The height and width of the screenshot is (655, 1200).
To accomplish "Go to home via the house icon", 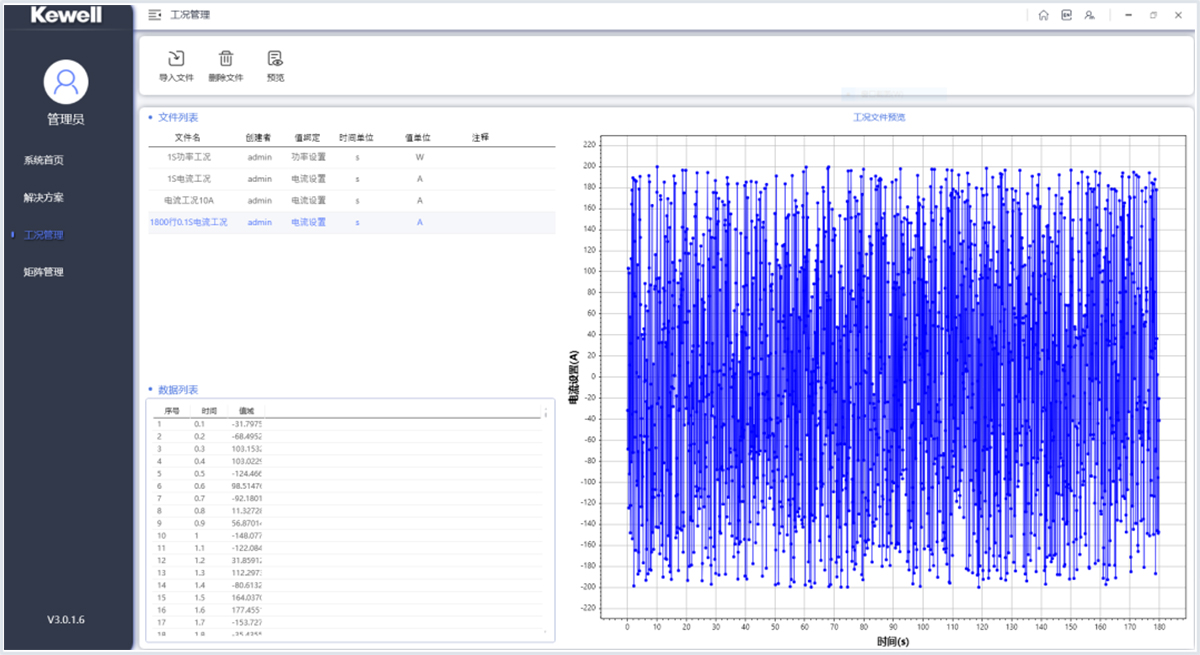I will point(1043,15).
